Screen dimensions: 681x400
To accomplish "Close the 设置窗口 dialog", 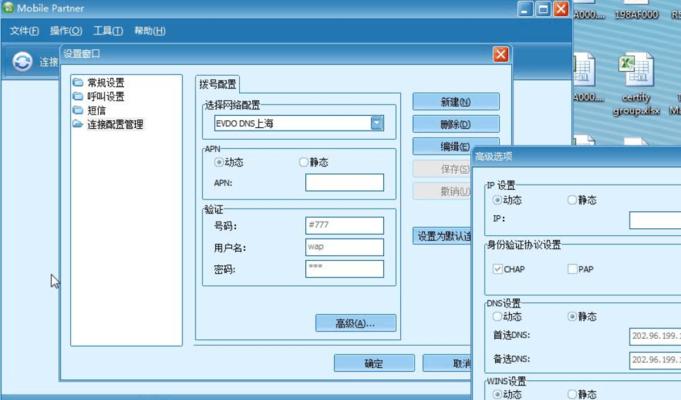I will [501, 54].
